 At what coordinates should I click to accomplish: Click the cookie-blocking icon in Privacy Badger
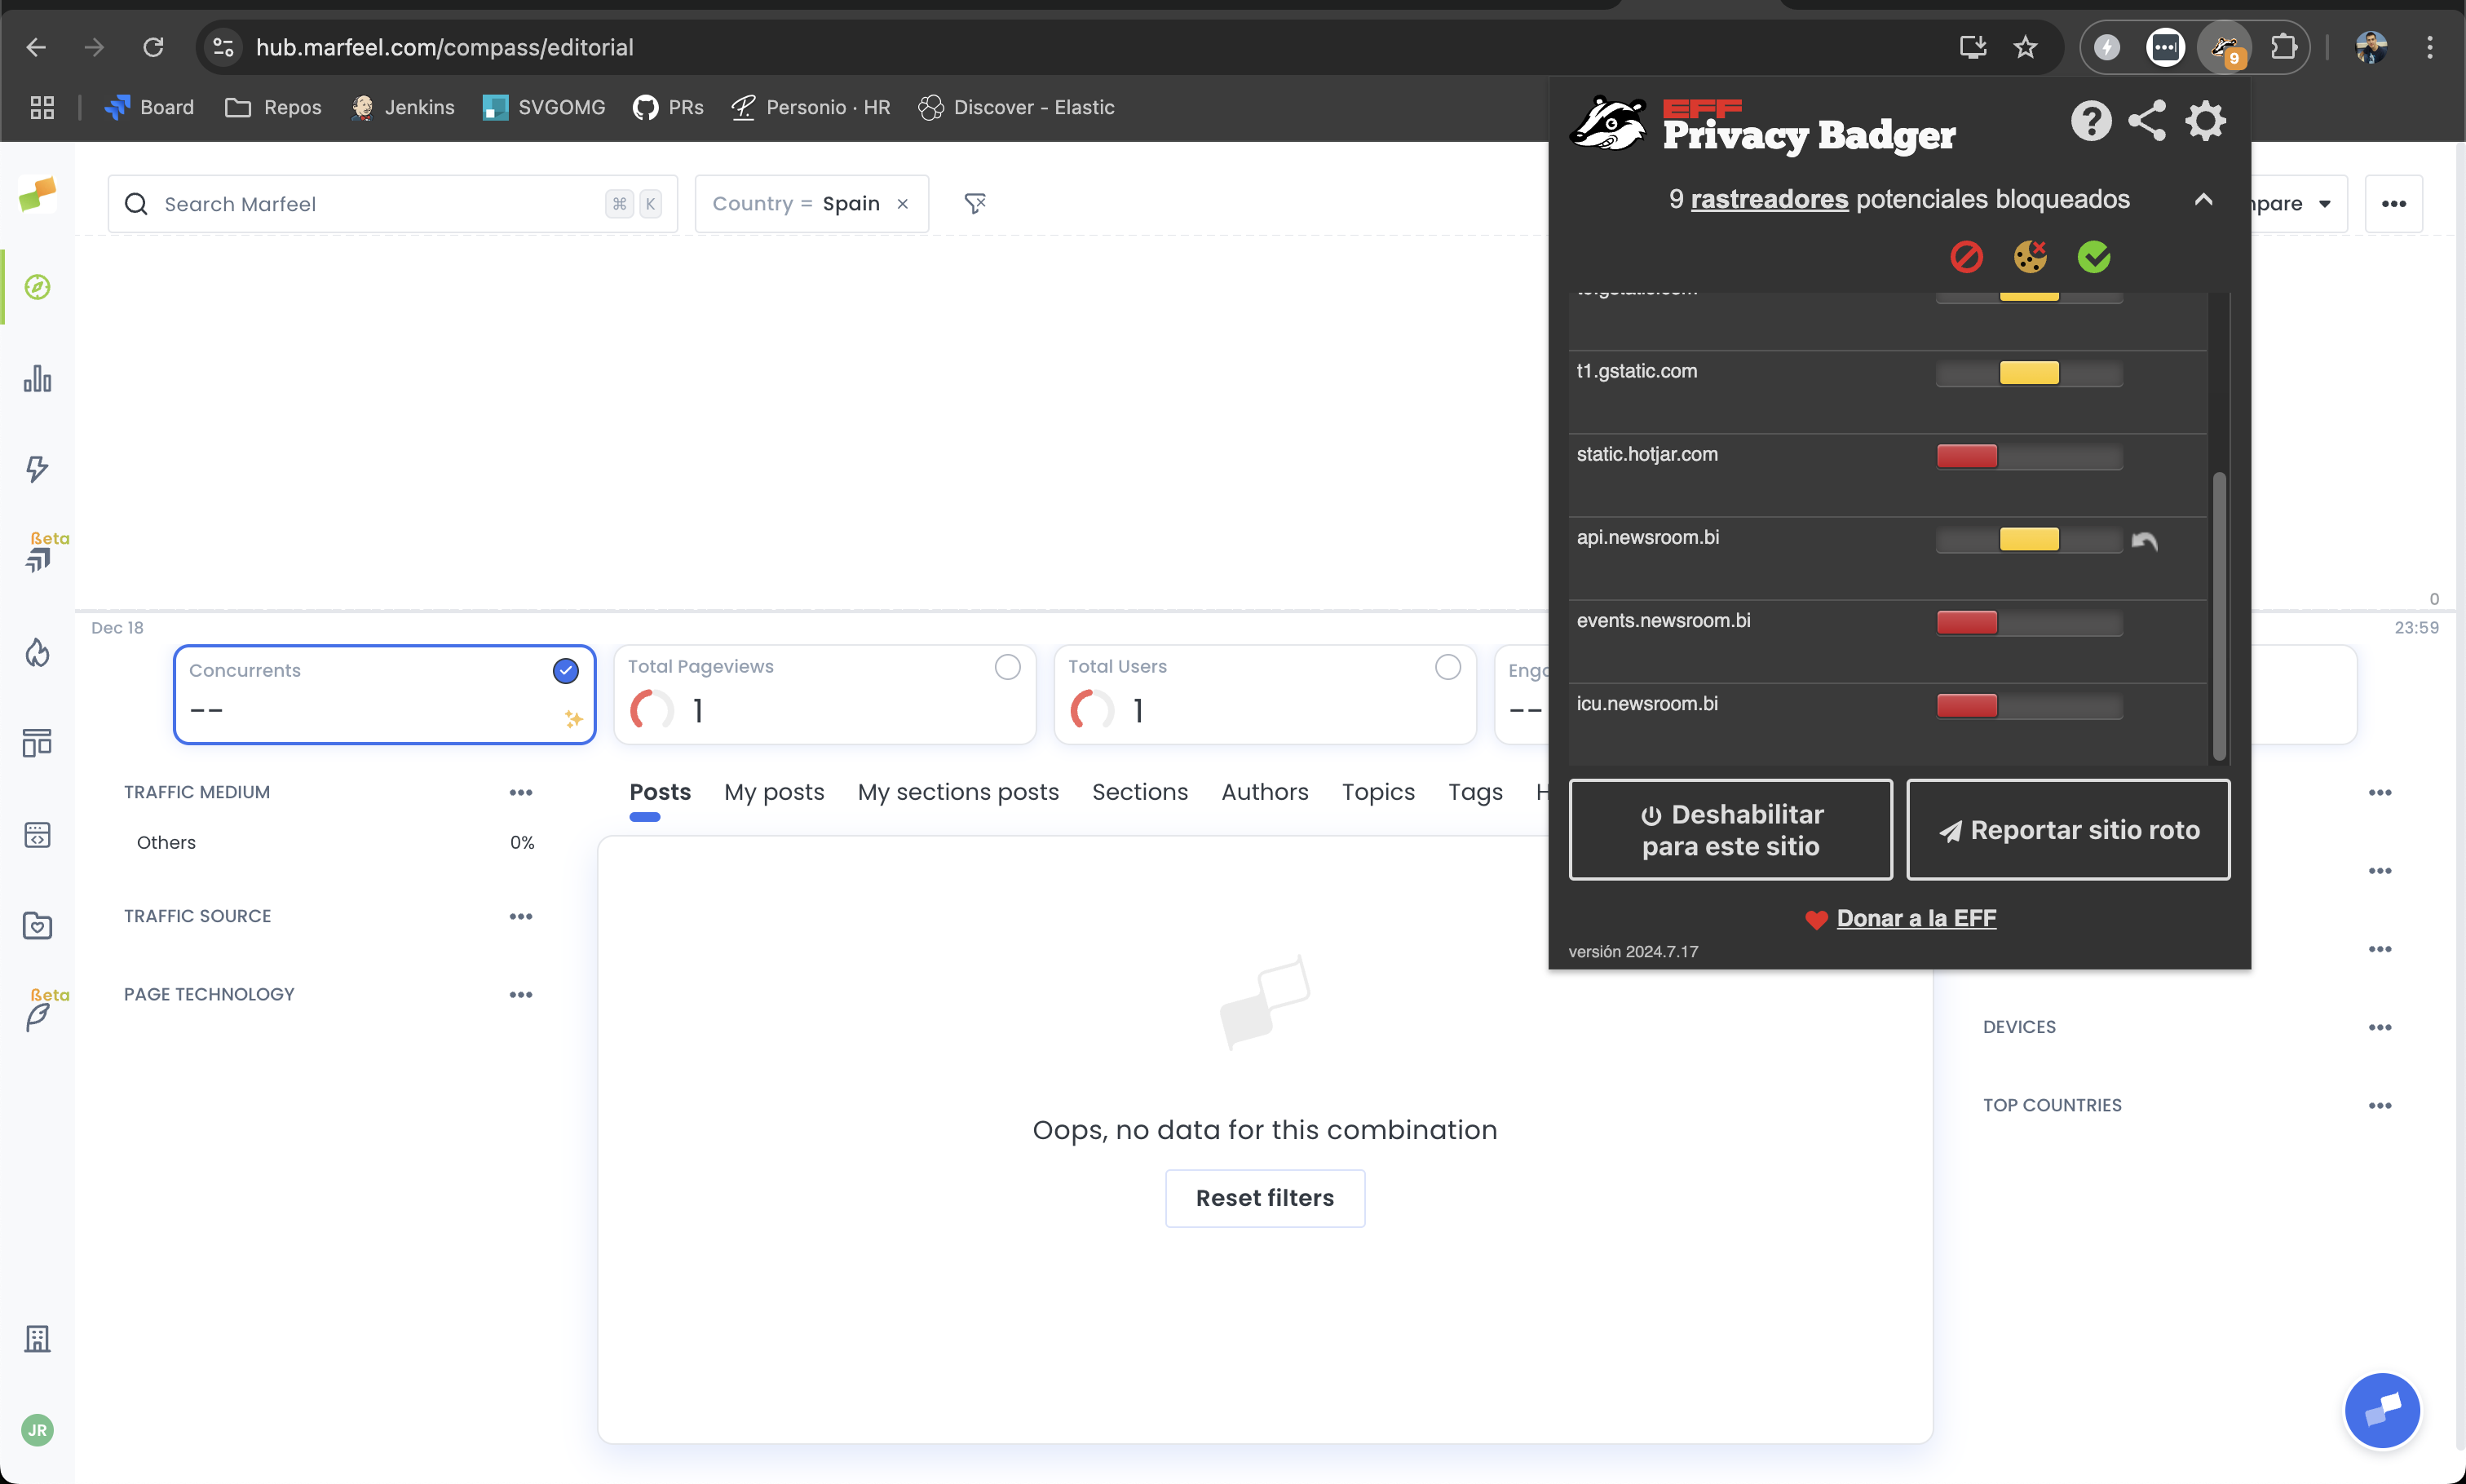pos(2031,257)
